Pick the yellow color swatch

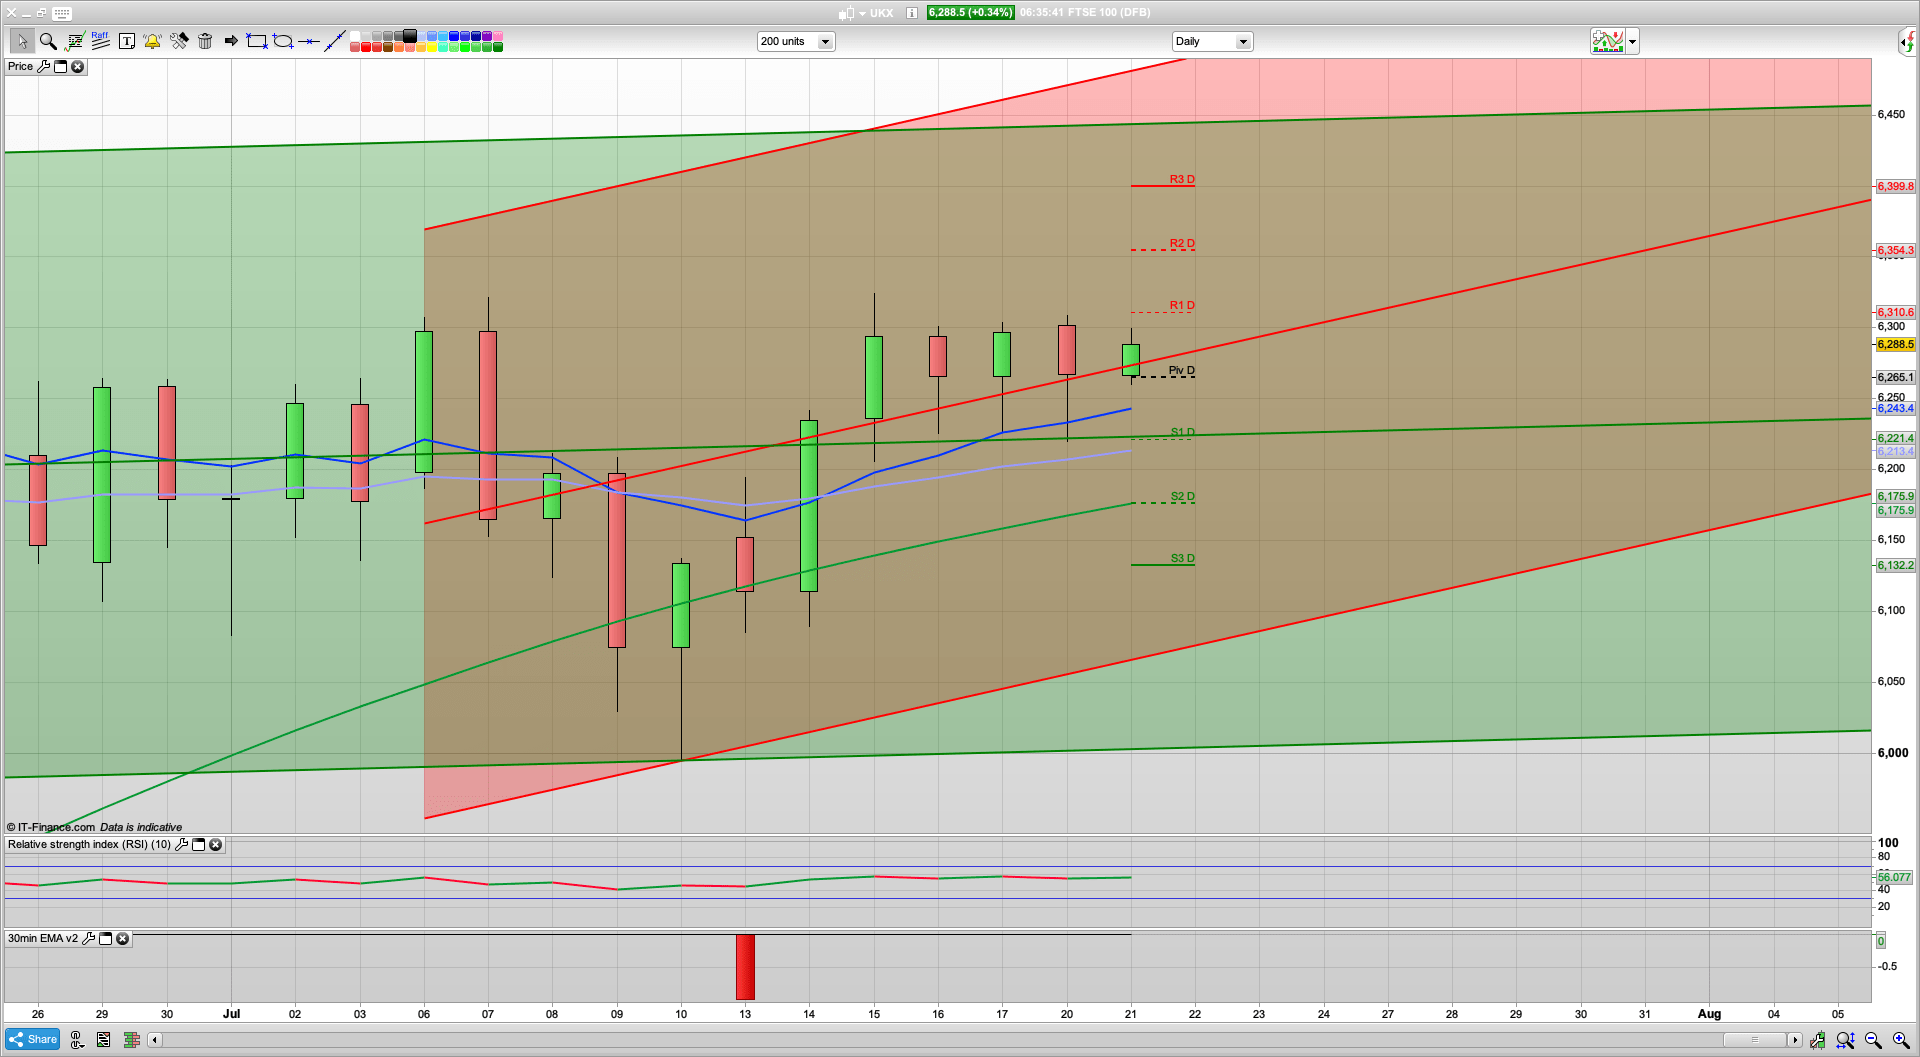tap(432, 47)
